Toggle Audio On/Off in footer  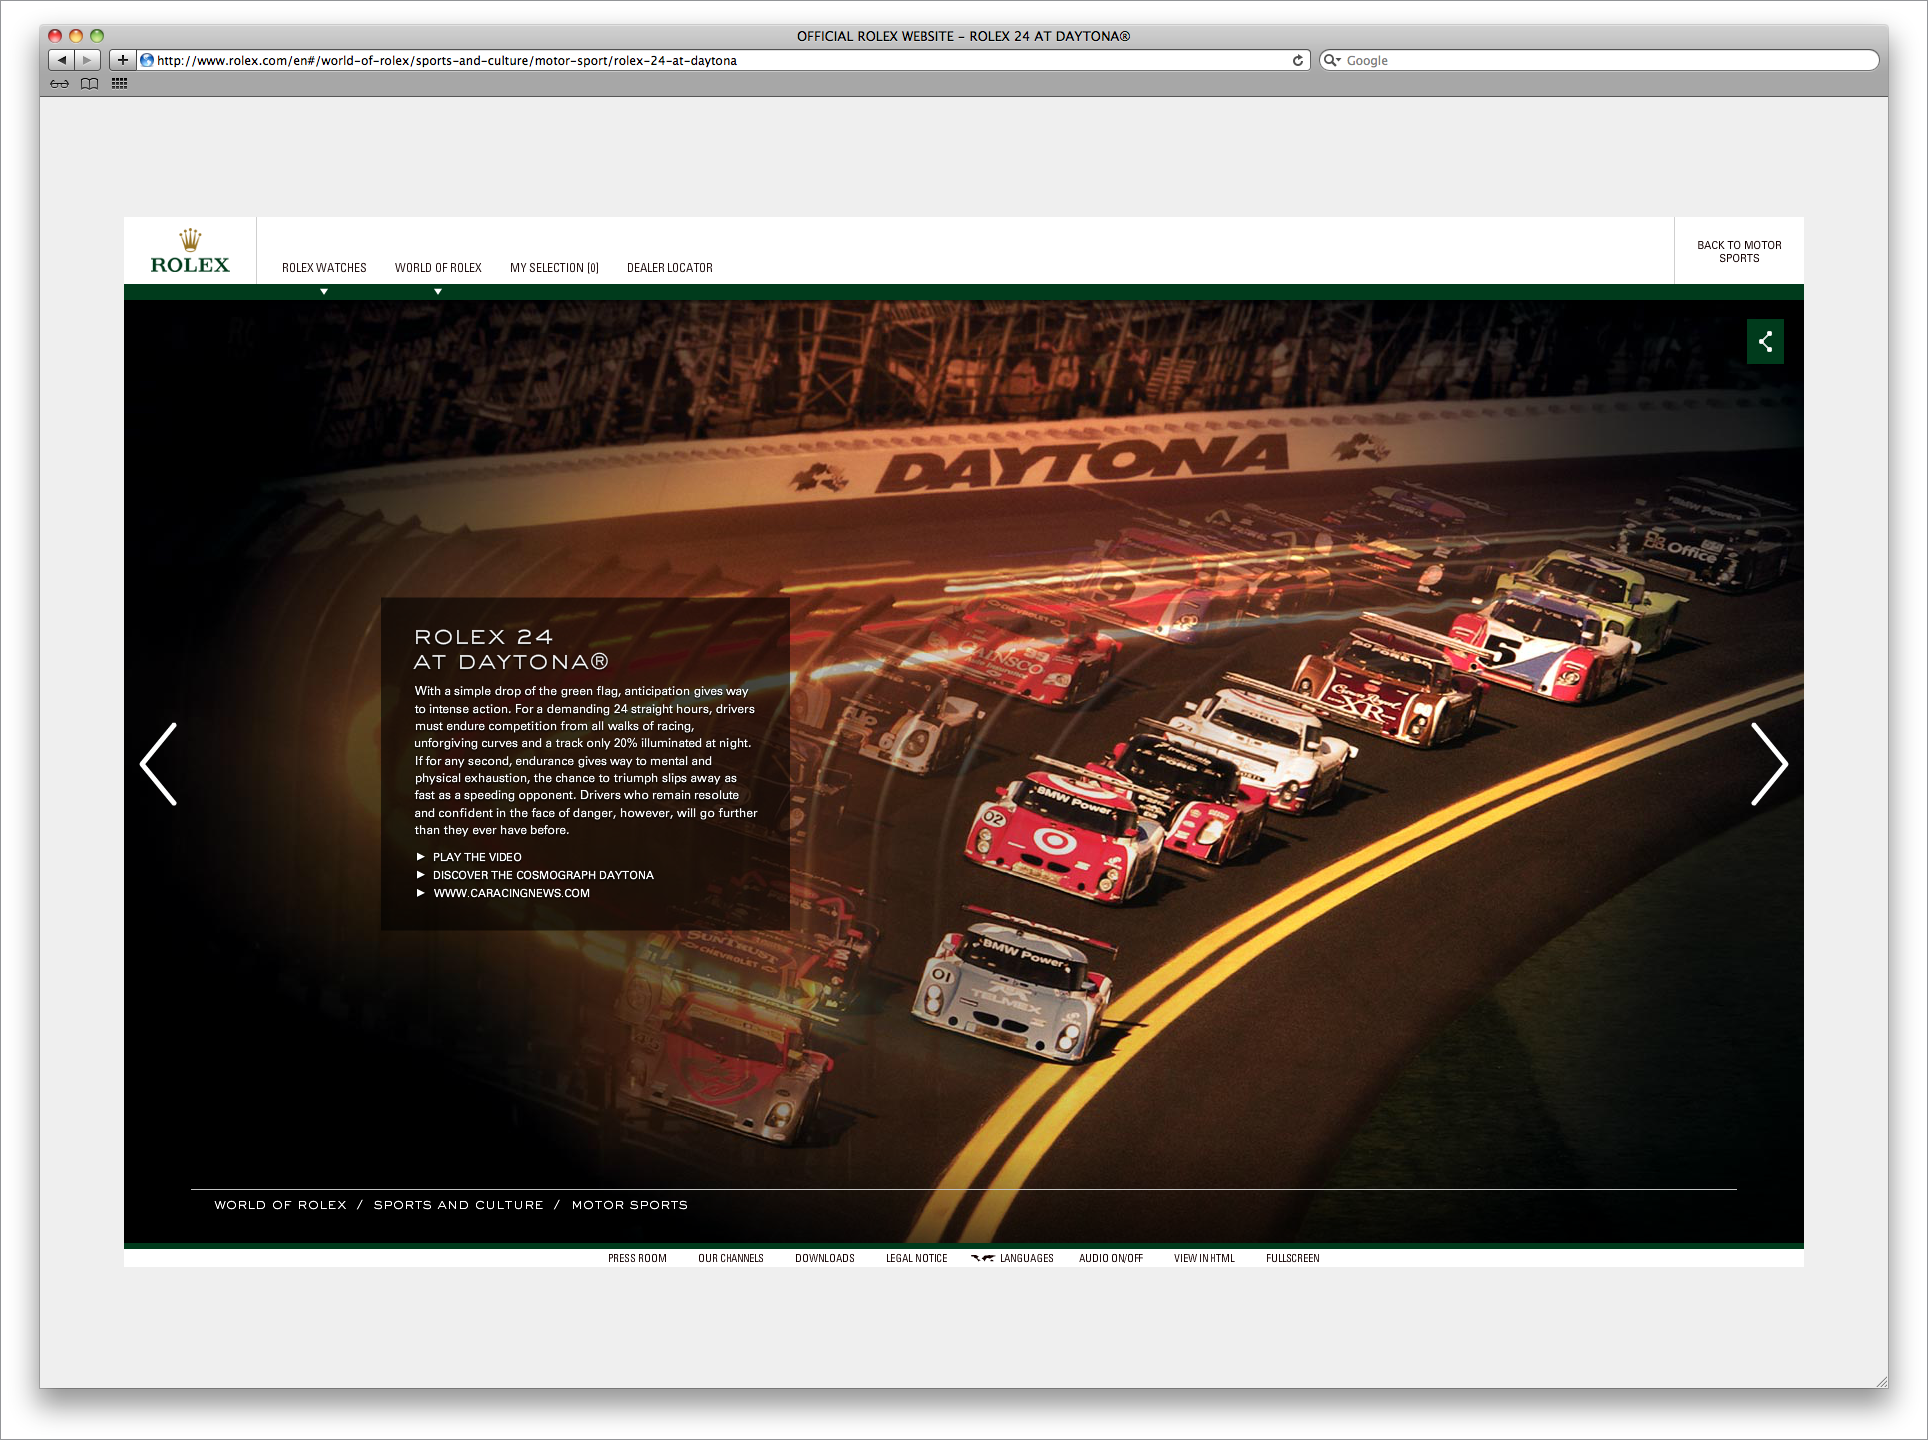(1111, 1259)
